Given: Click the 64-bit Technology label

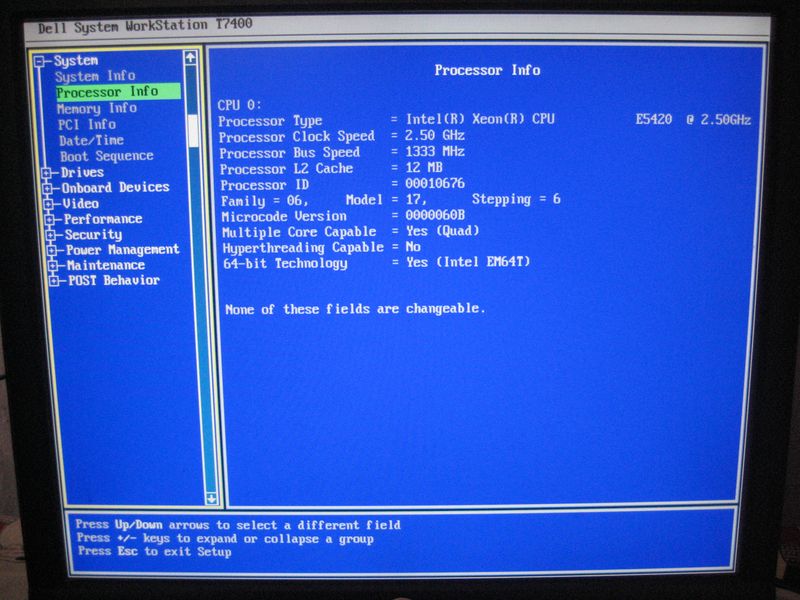Looking at the screenshot, I should (x=285, y=264).
